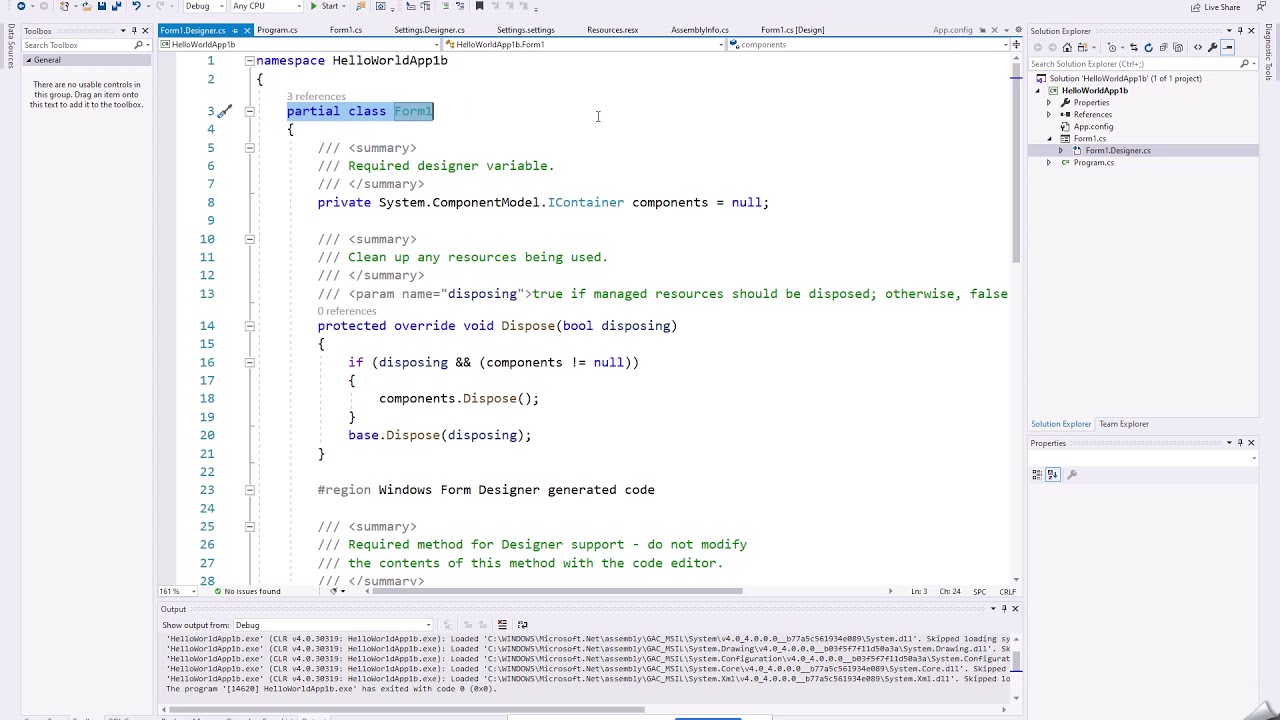Screen dimensions: 1280x720
Task: Click the quick actions screwdriver icon on line 3
Action: pos(224,111)
